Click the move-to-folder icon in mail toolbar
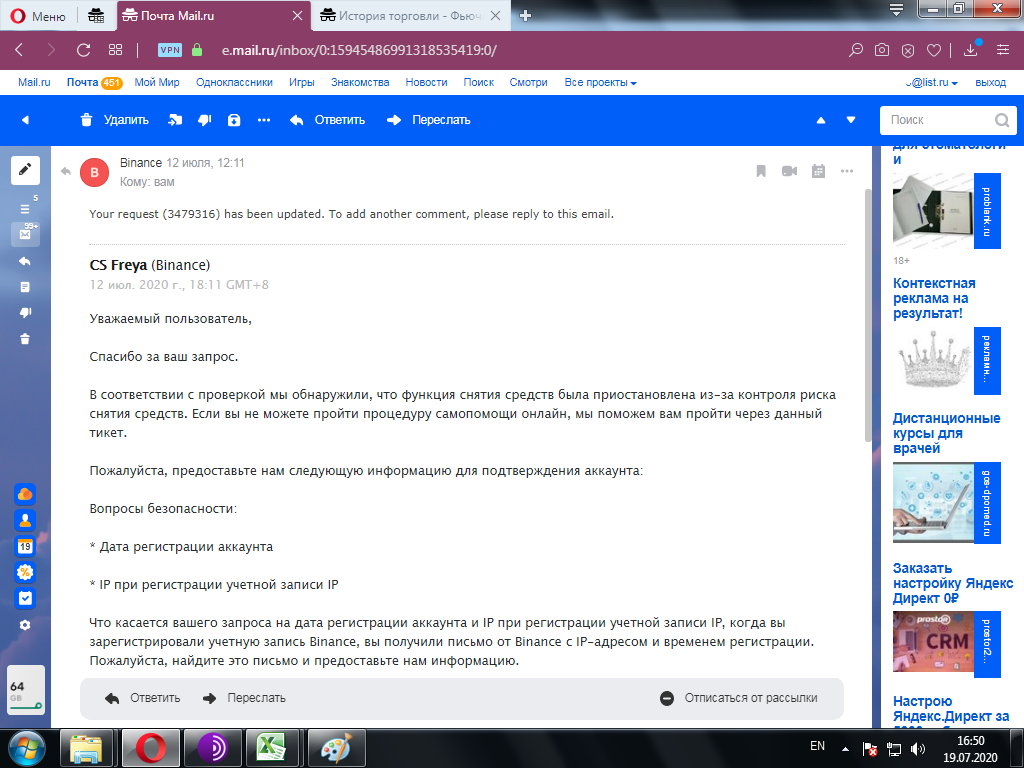Viewport: 1024px width, 768px height. coord(175,120)
